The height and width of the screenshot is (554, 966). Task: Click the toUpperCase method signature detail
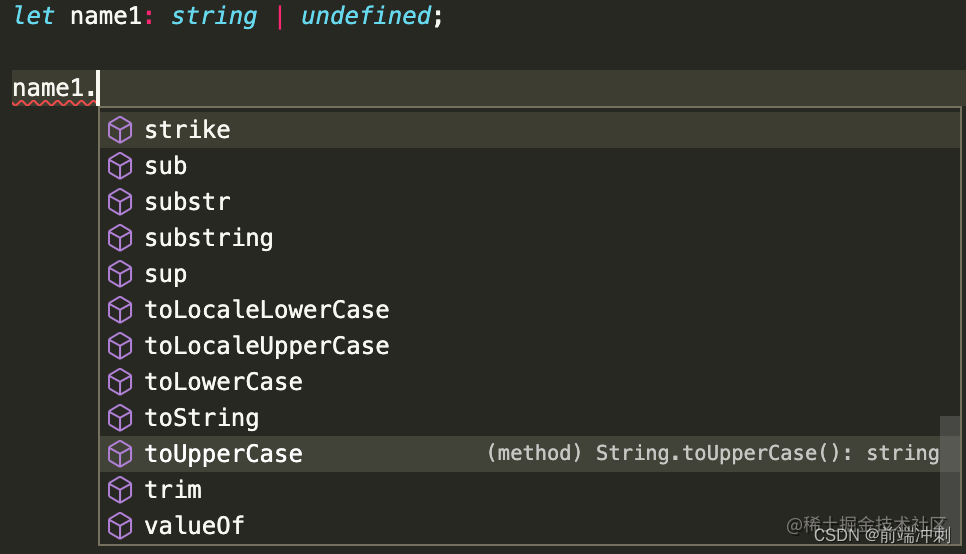[x=713, y=454]
